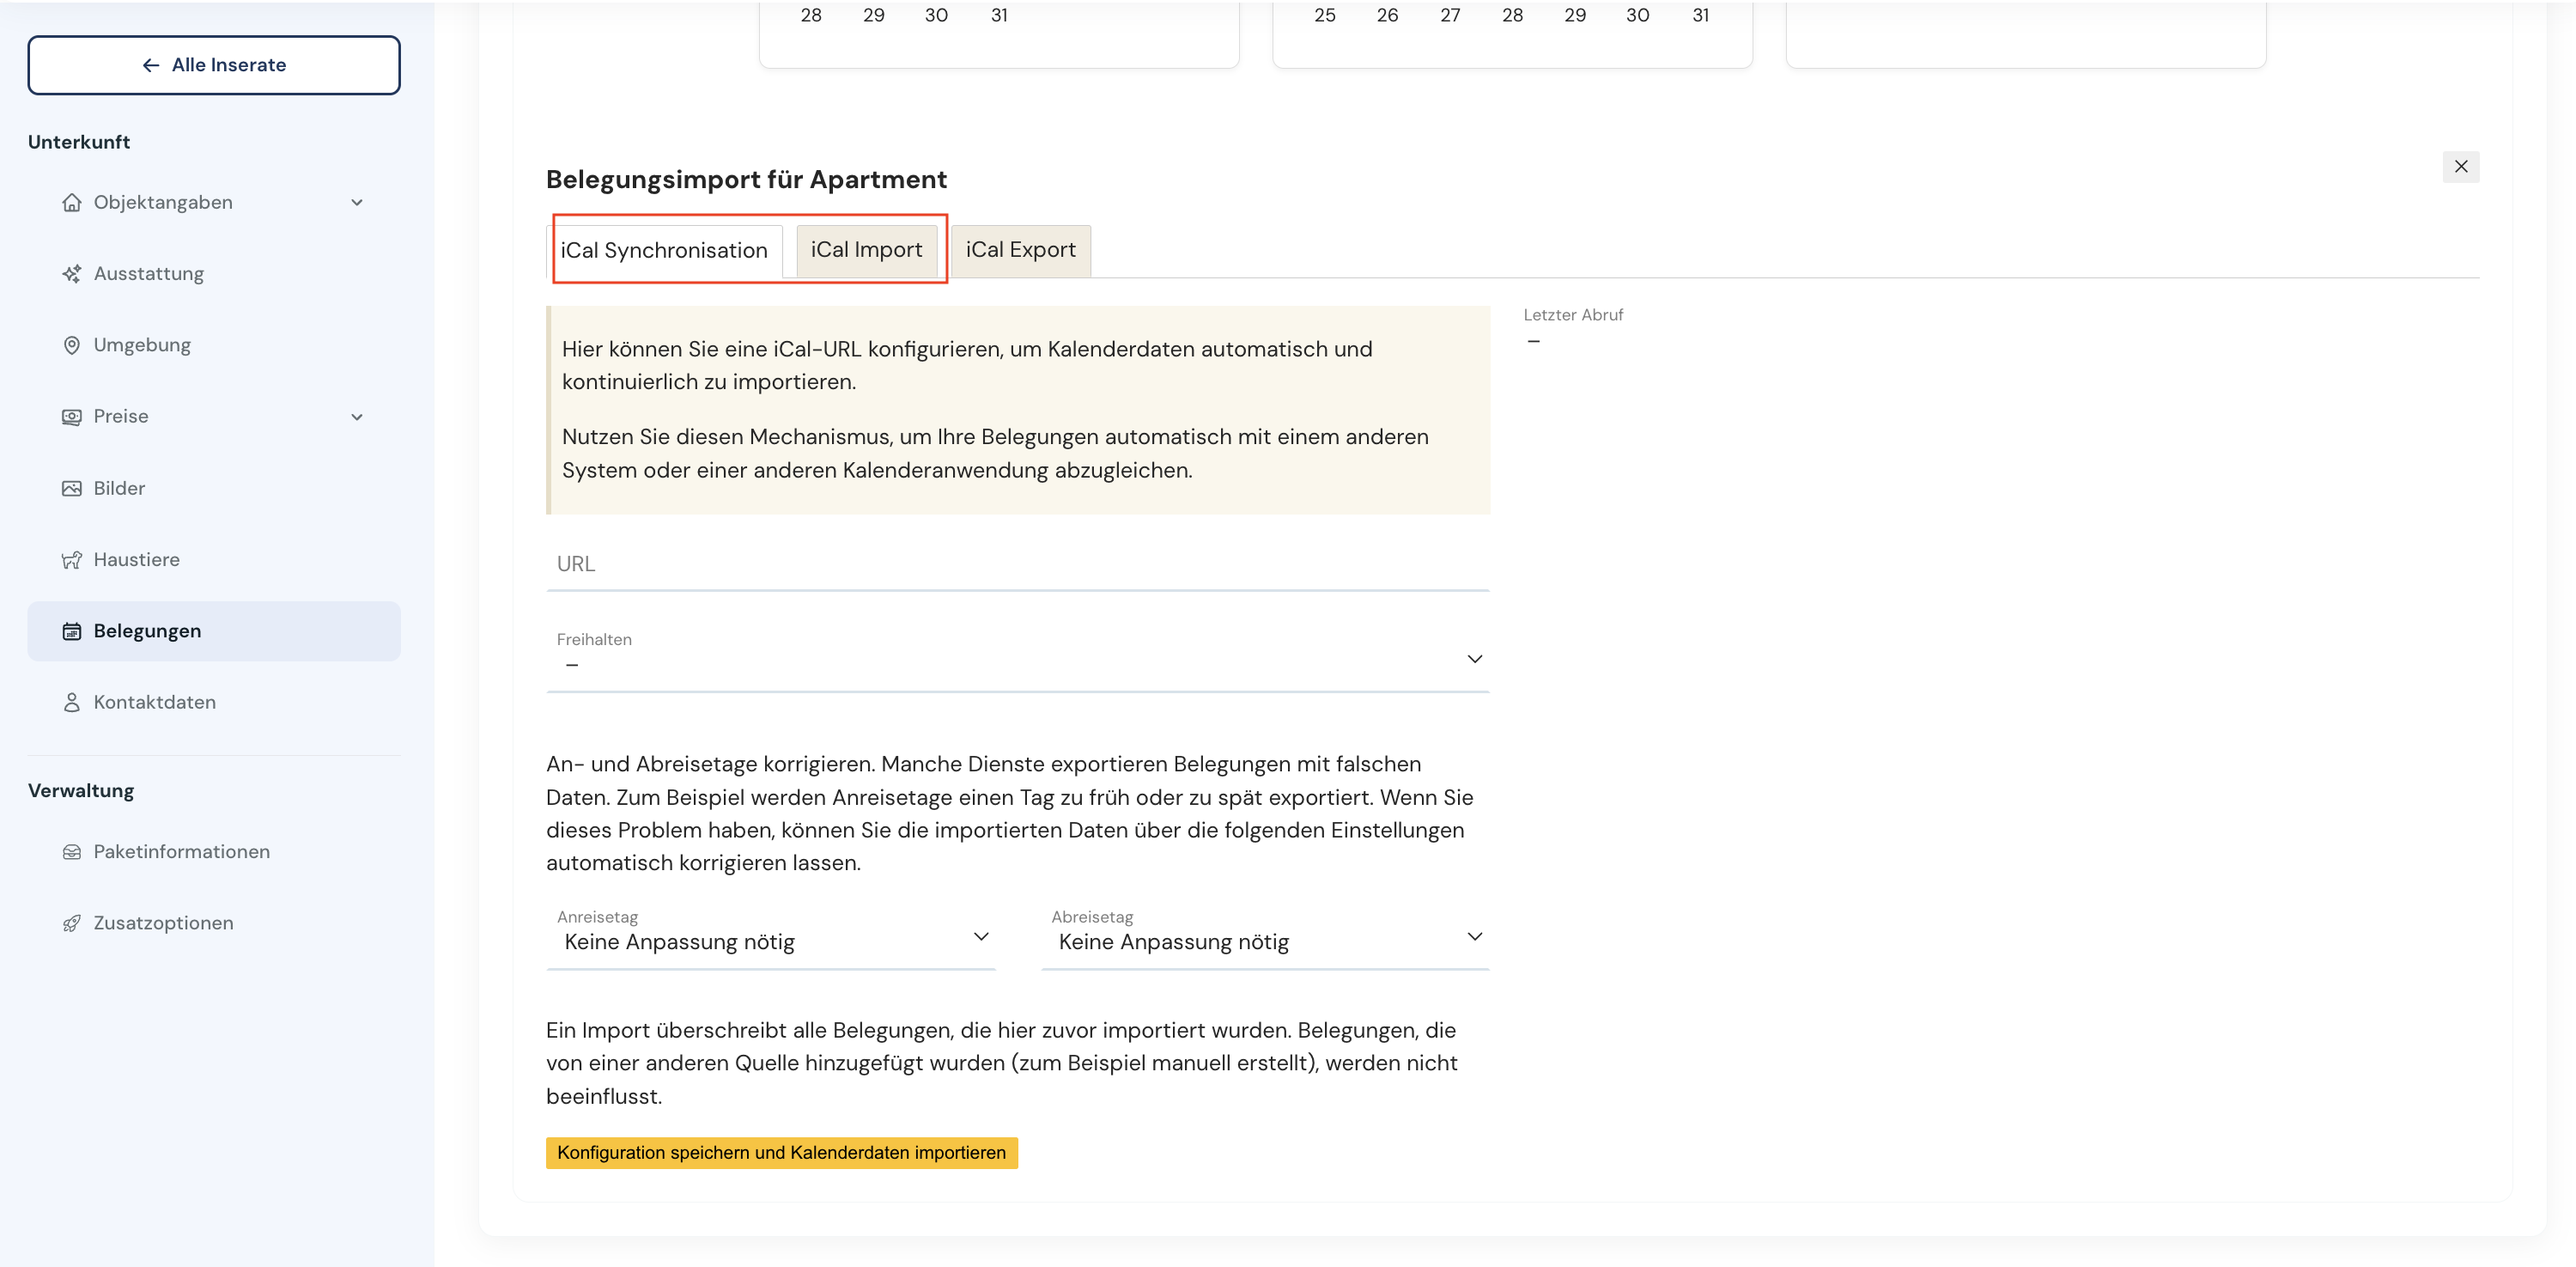
Task: Click the package icon beside Paketinformationen
Action: (71, 852)
